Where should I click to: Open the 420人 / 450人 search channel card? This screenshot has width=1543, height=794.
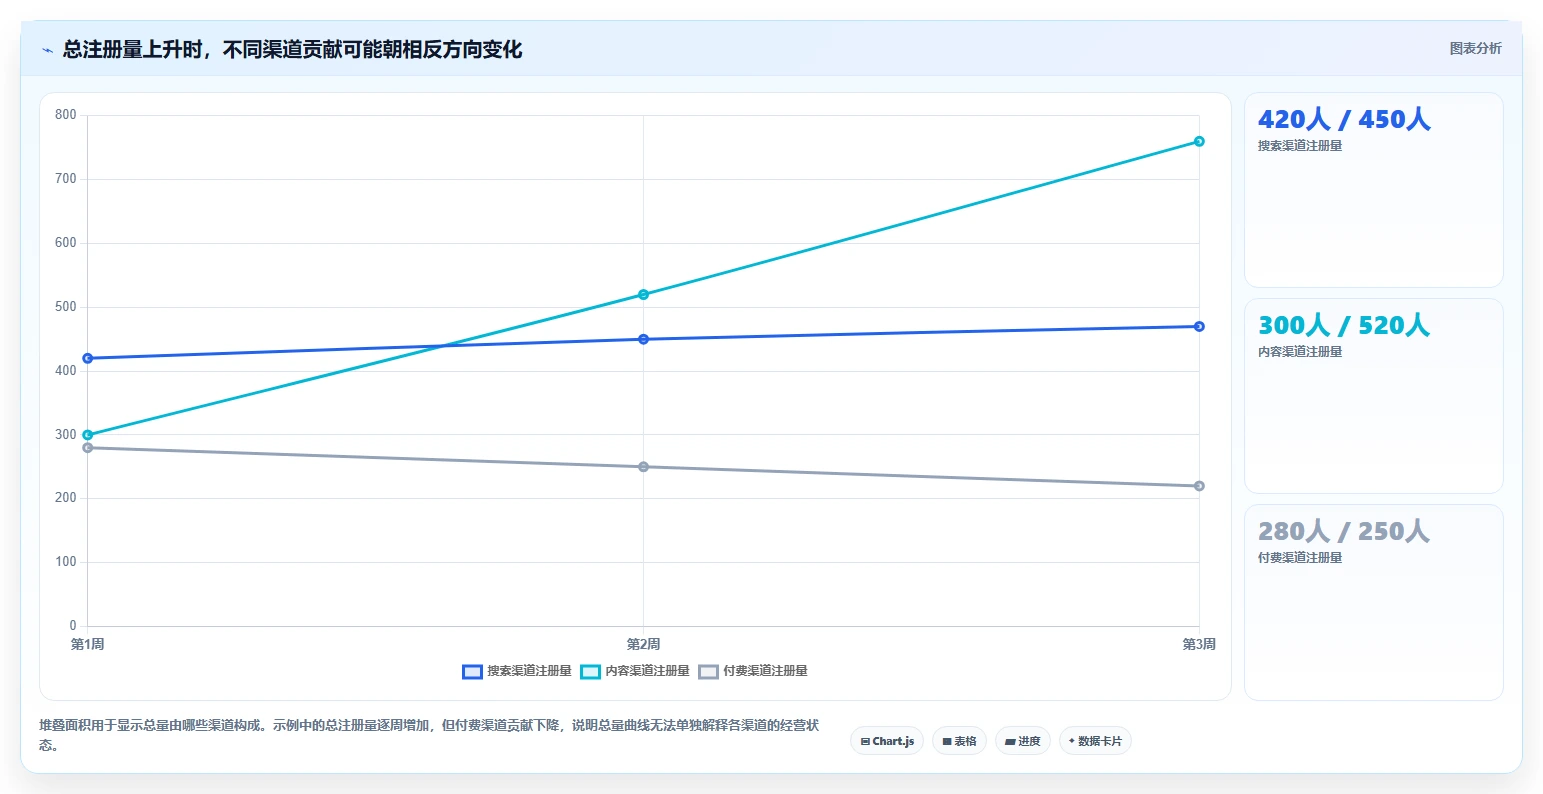pyautogui.click(x=1373, y=190)
